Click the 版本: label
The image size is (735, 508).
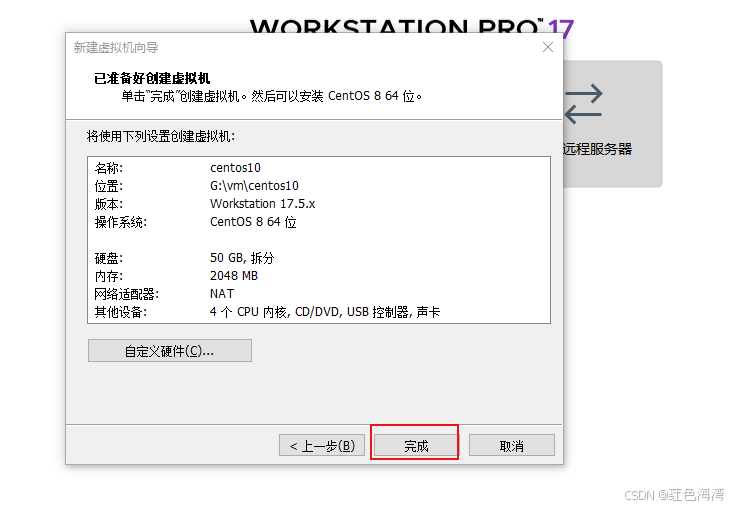click(109, 204)
